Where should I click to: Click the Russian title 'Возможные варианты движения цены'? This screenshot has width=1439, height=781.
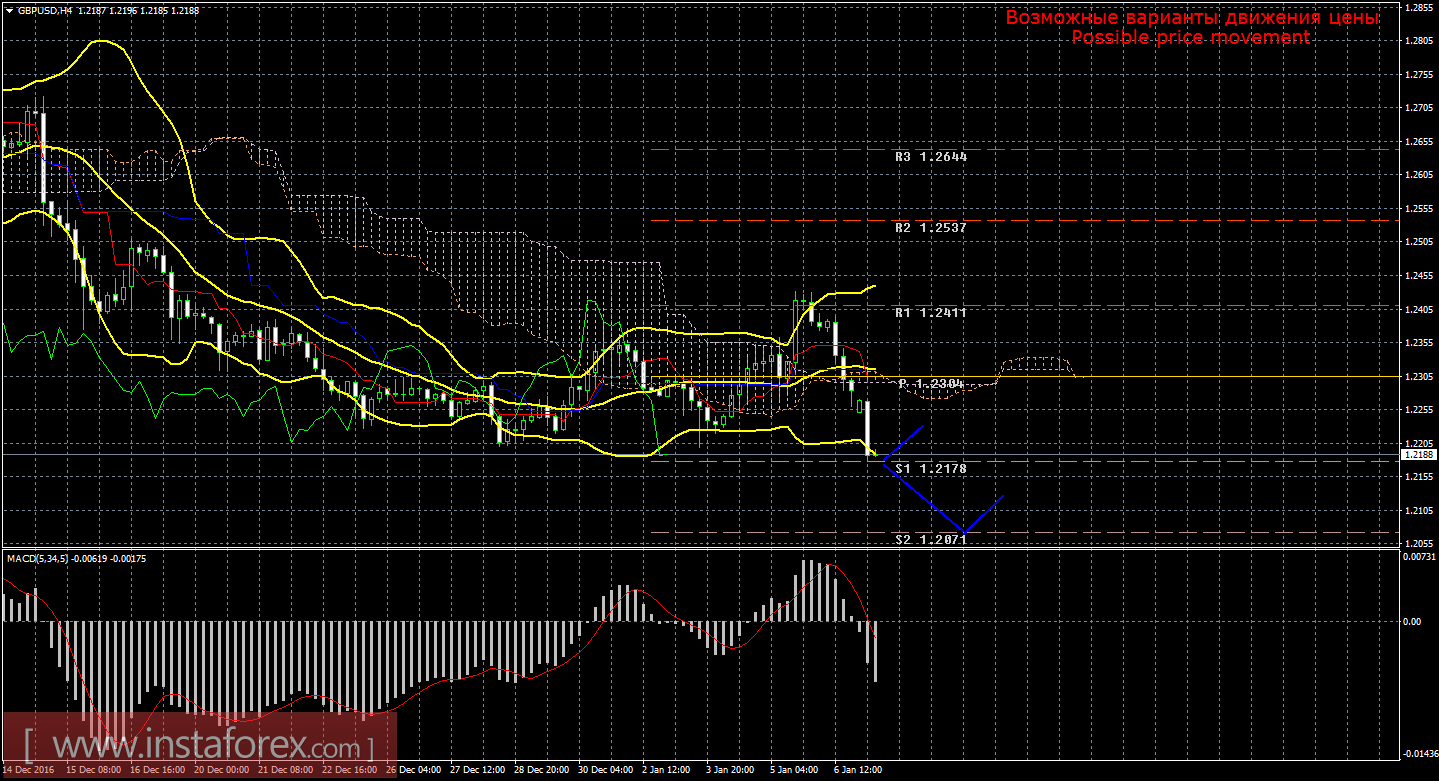point(1192,18)
